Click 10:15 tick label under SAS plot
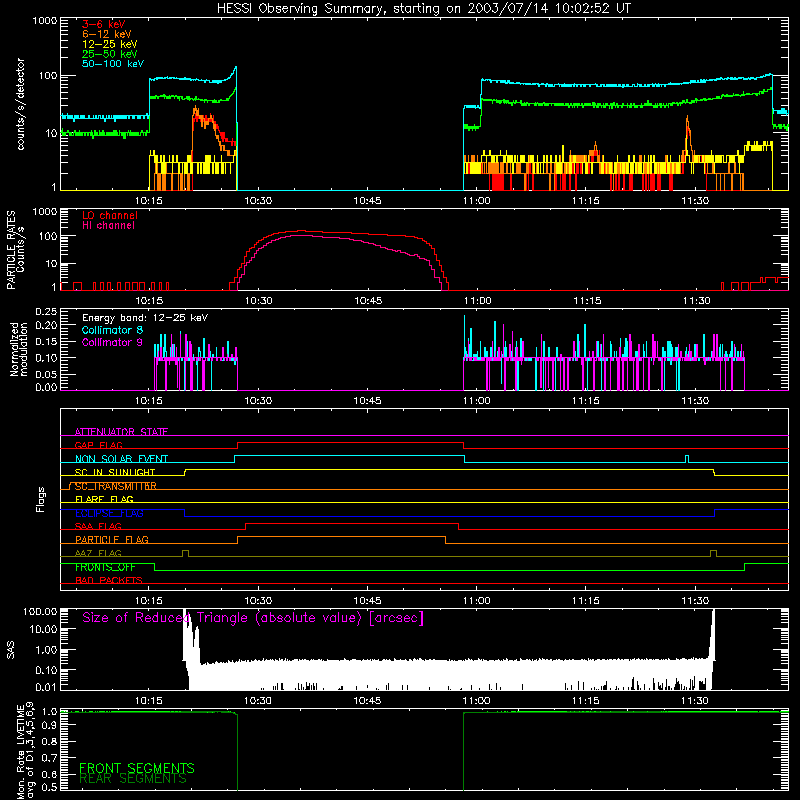The image size is (800, 800). (x=148, y=701)
